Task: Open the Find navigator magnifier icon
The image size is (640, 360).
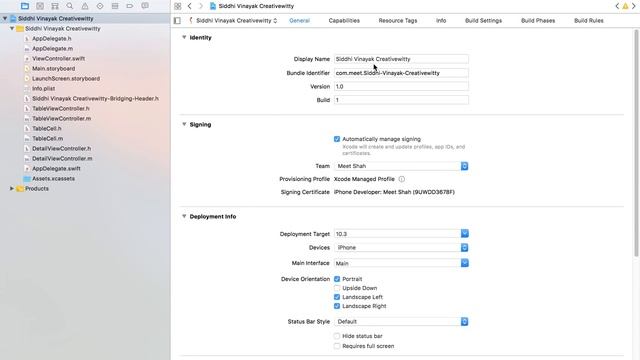Action: tap(70, 6)
